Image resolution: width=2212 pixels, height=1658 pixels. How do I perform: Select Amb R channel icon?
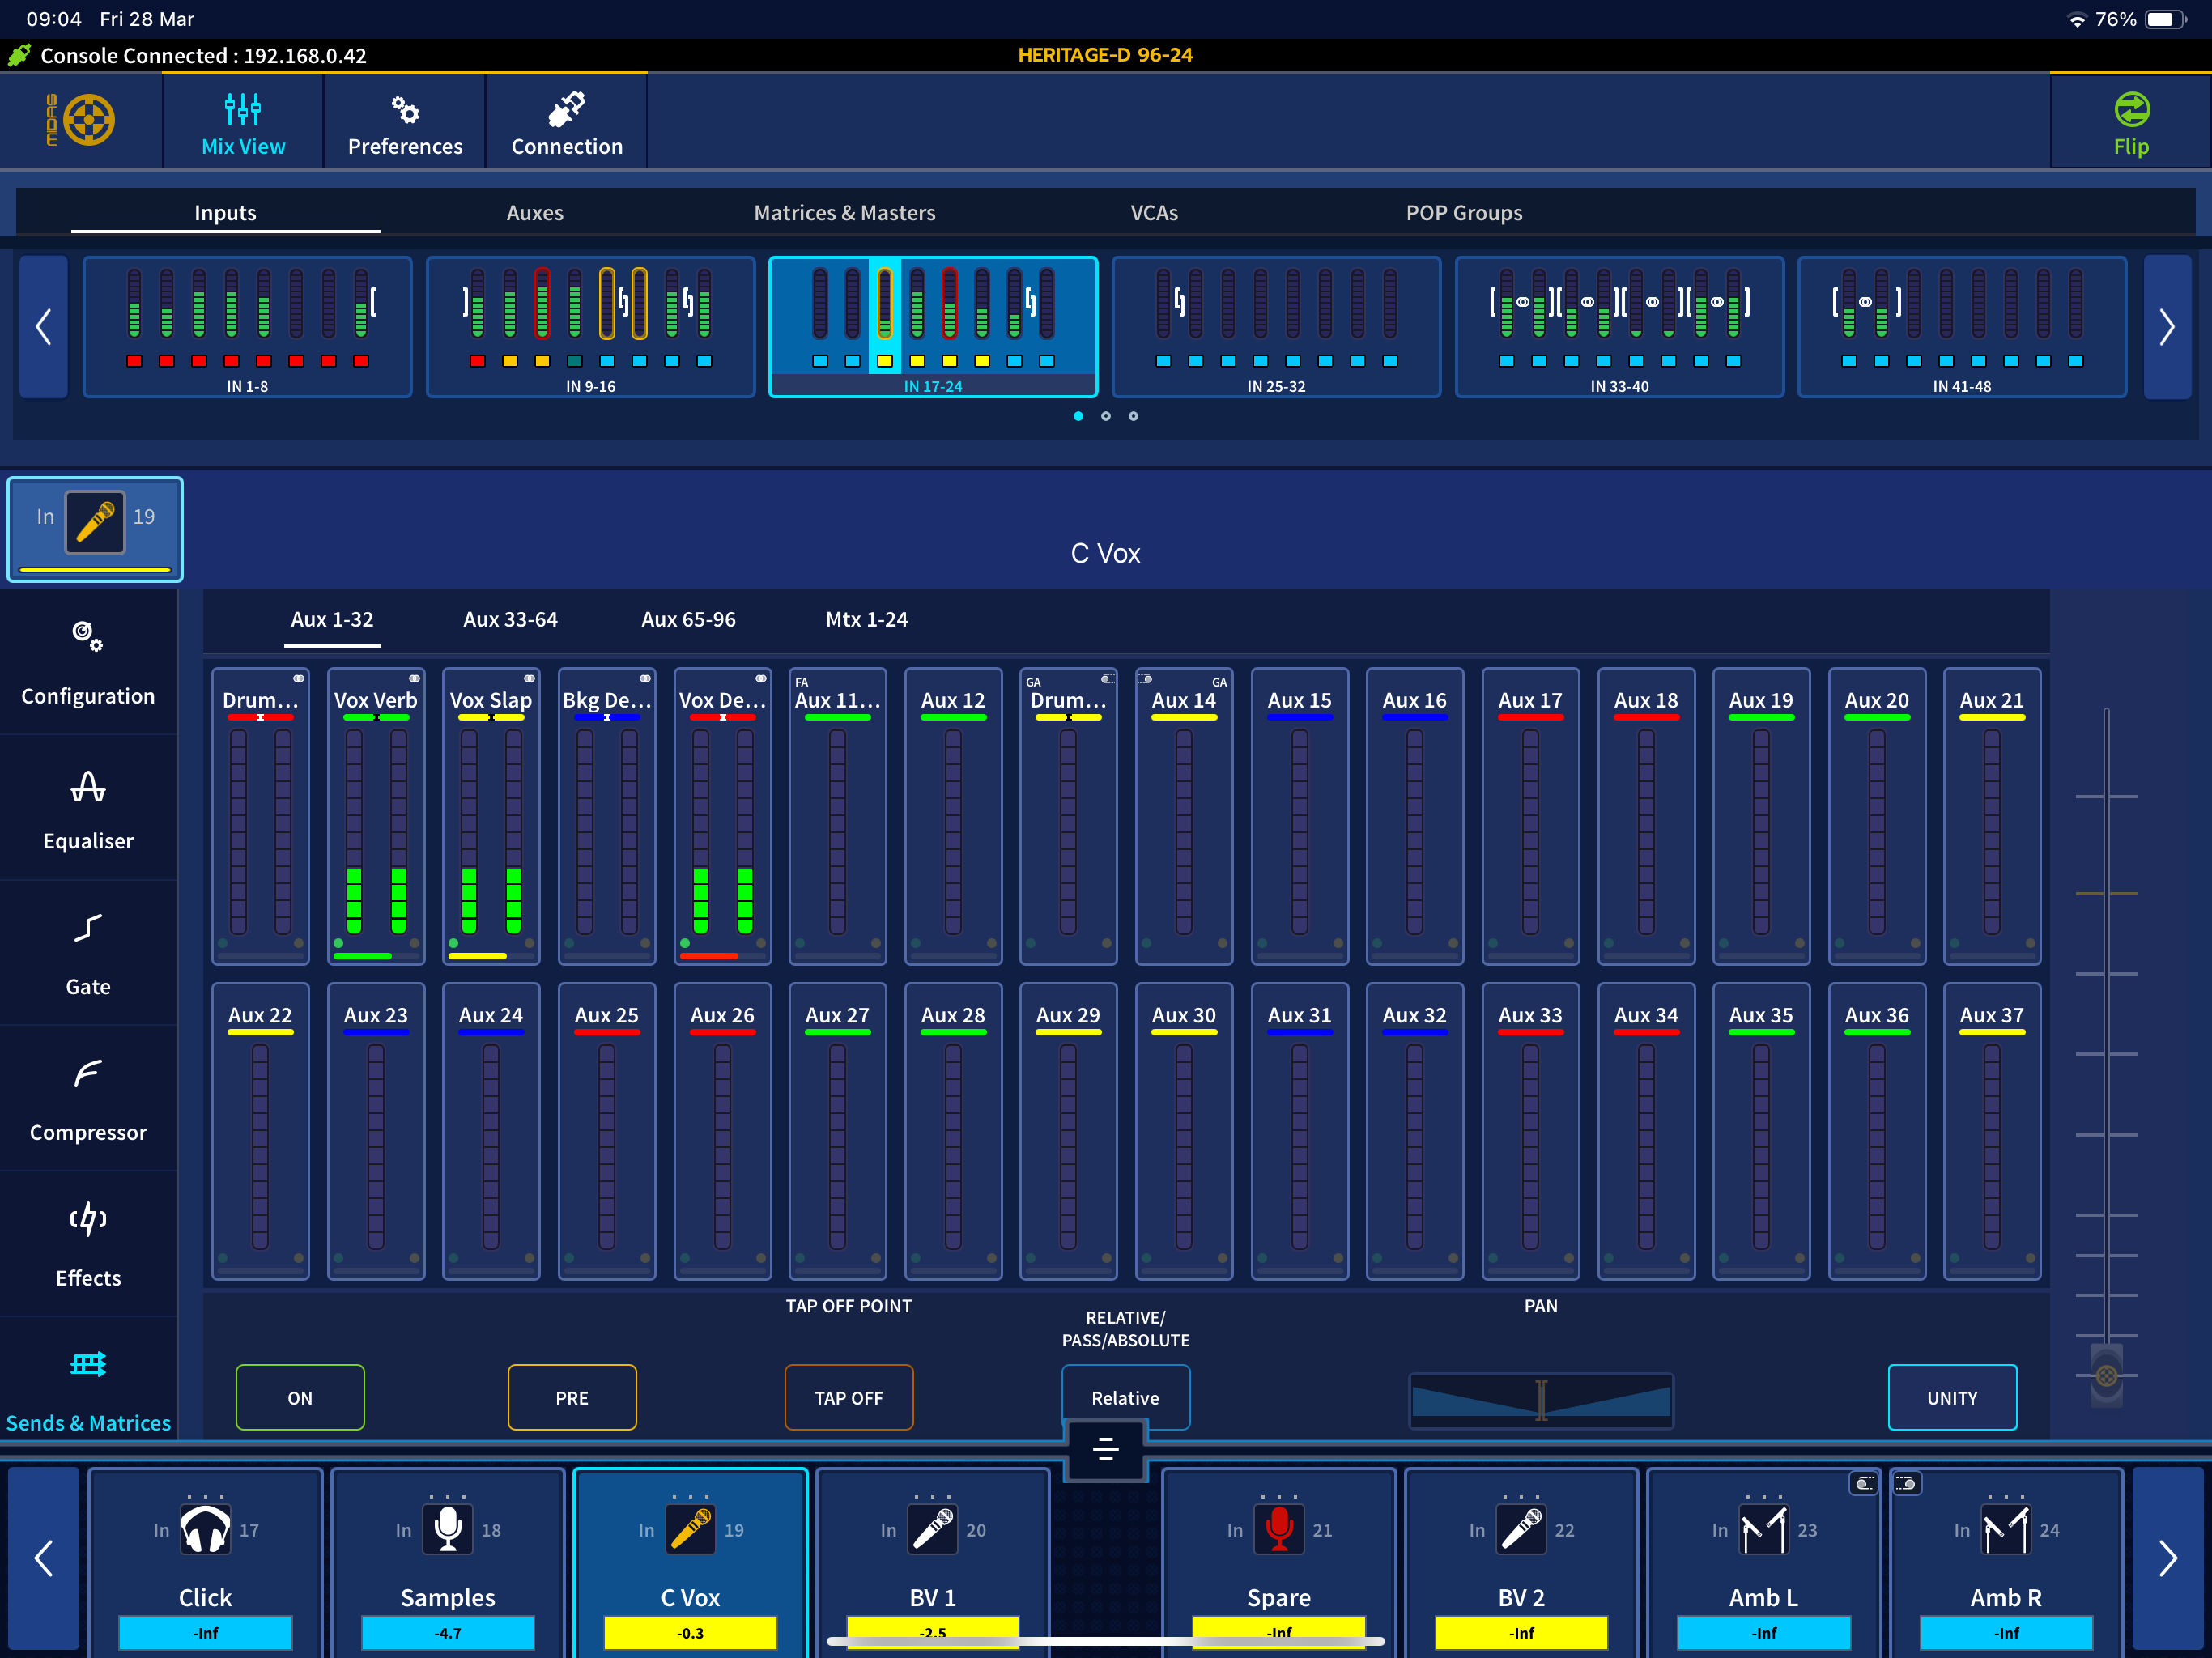point(2006,1529)
